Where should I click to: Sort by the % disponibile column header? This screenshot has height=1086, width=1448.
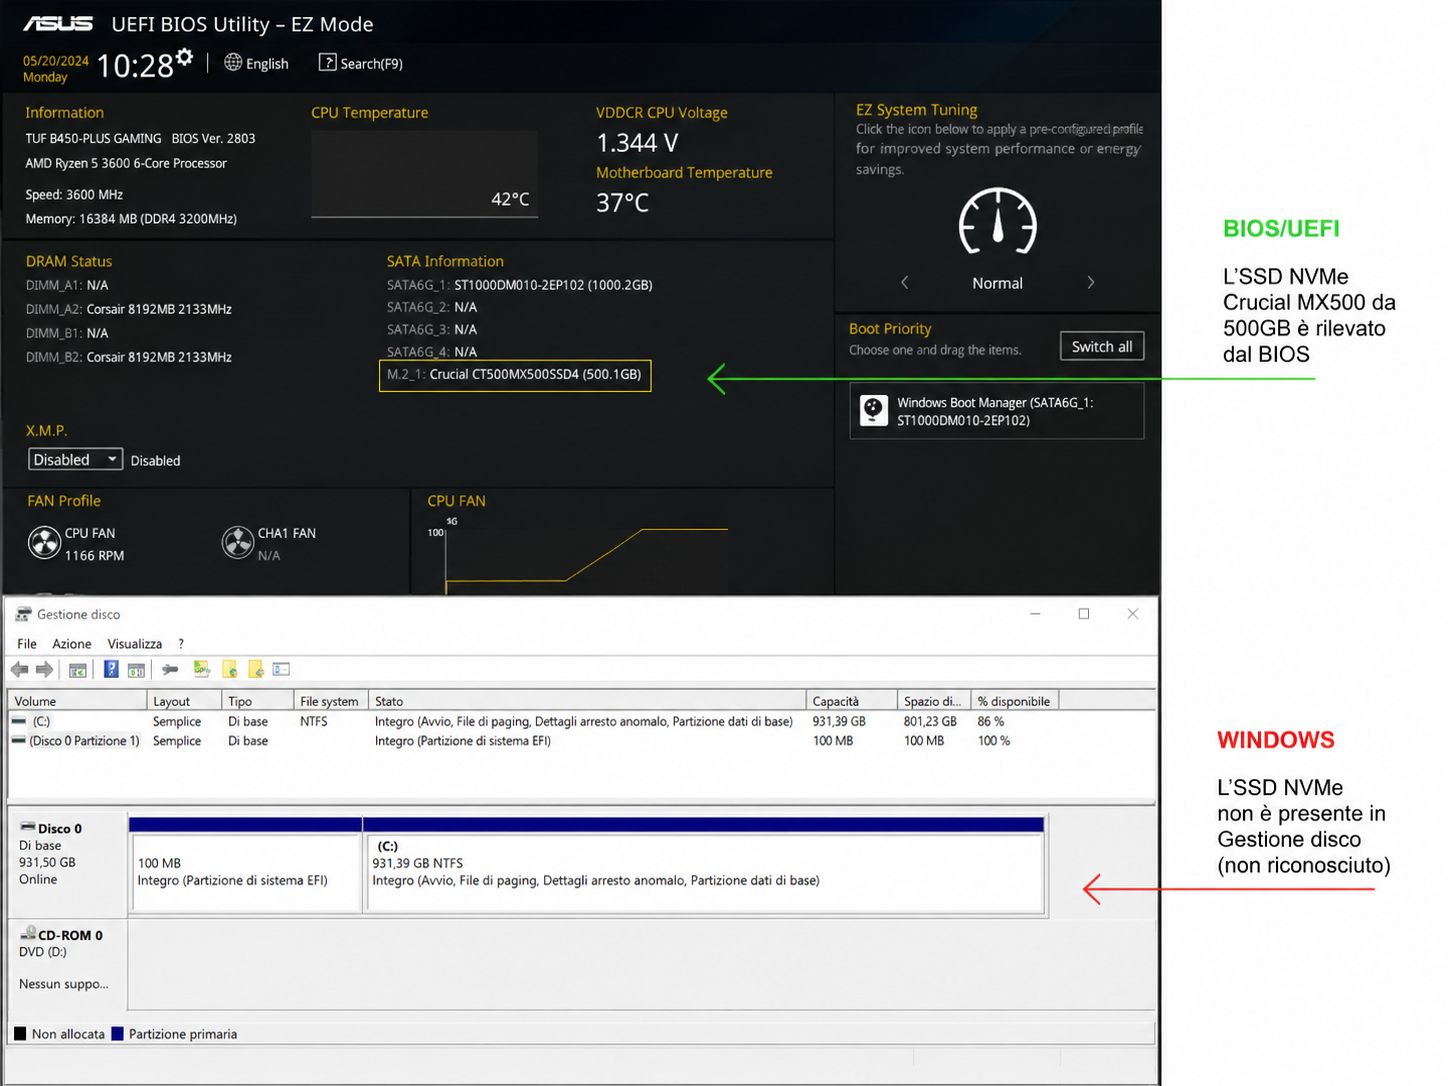coord(1014,701)
